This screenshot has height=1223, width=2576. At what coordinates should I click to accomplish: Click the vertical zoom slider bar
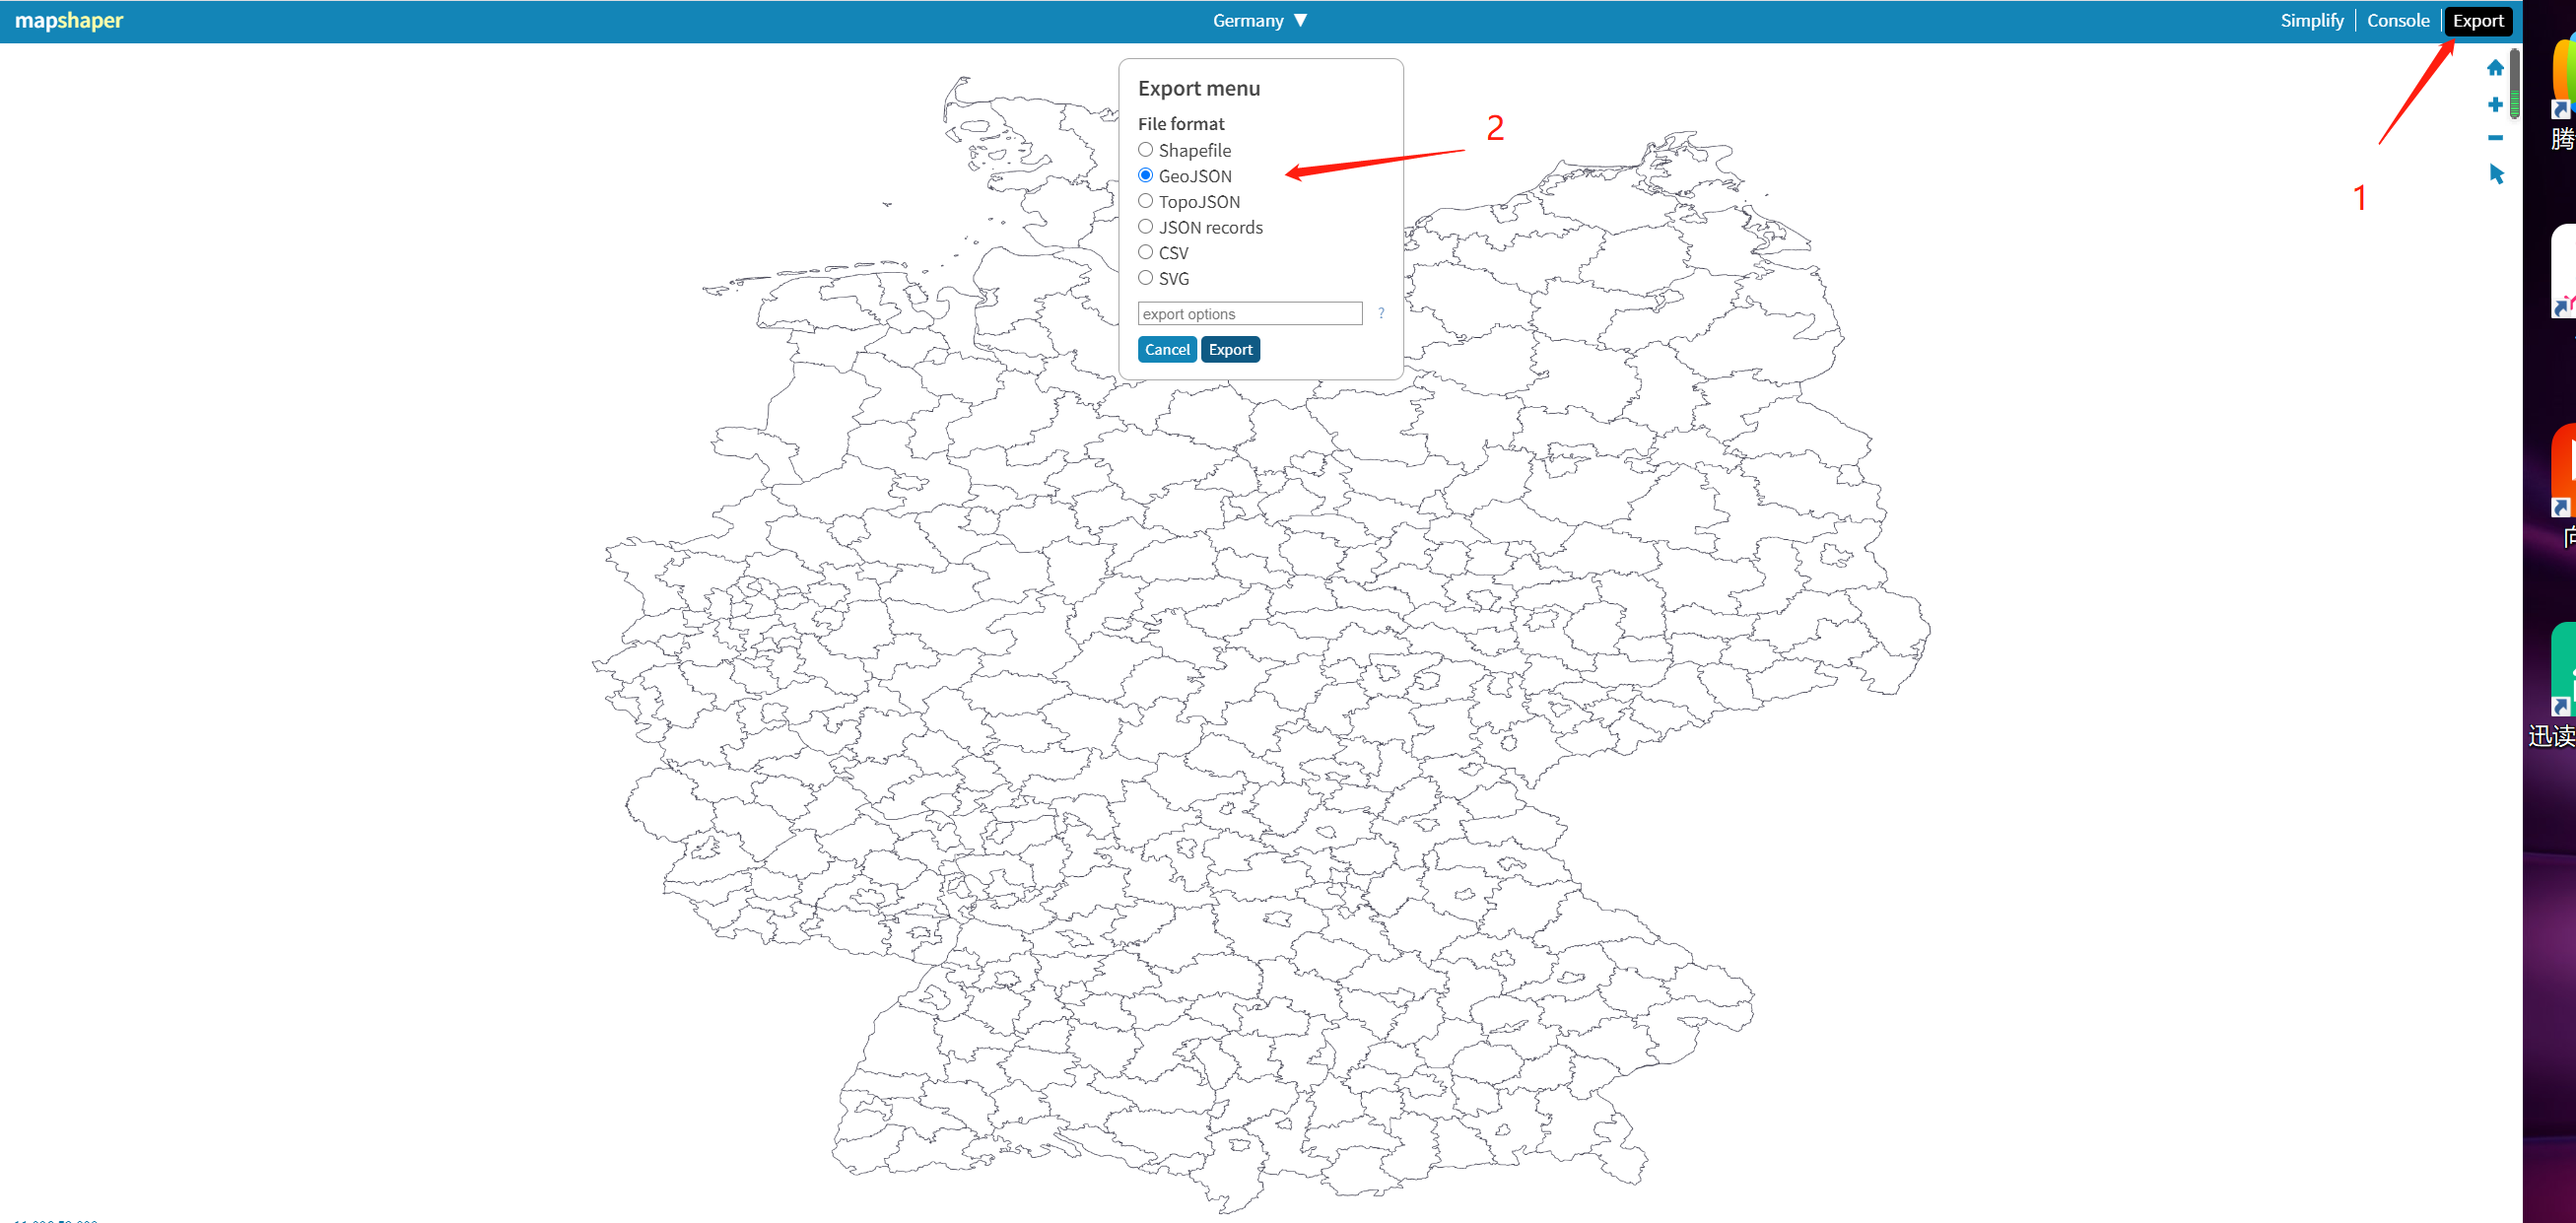click(x=2514, y=82)
